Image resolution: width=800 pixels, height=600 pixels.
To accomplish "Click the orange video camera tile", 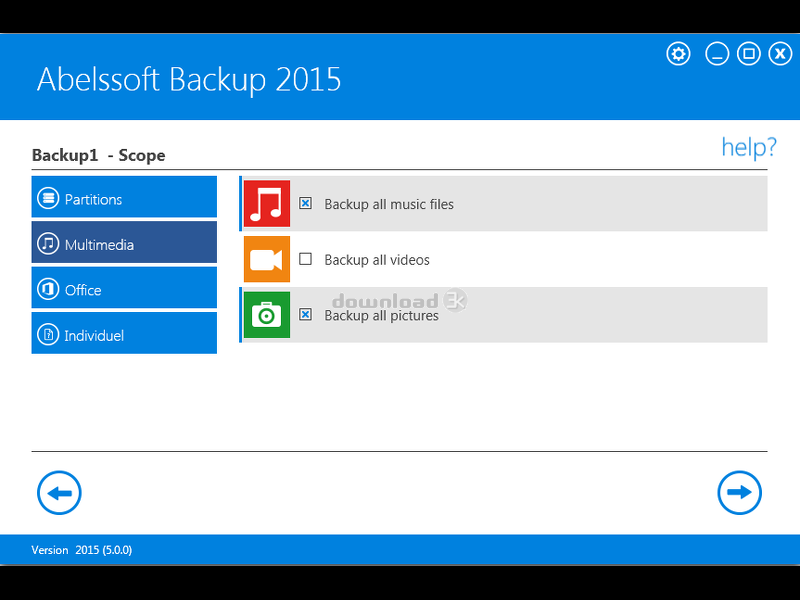I will (x=267, y=259).
